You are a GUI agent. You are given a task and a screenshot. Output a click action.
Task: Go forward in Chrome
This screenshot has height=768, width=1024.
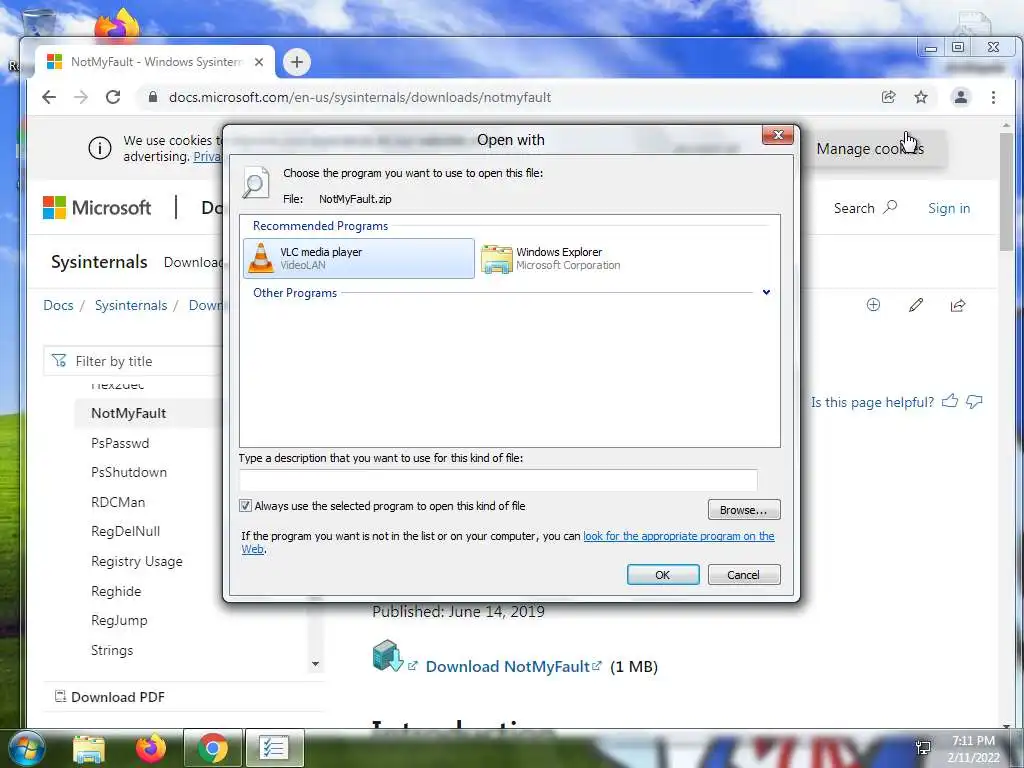pos(81,97)
